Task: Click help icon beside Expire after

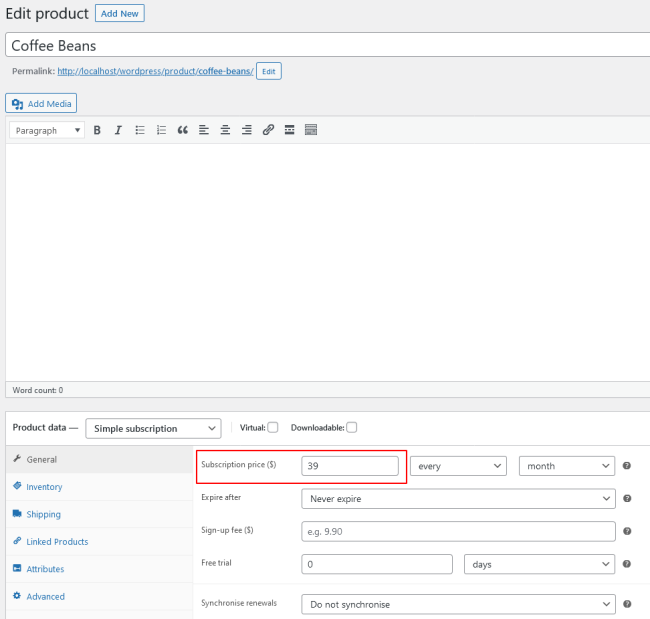Action: (x=627, y=498)
